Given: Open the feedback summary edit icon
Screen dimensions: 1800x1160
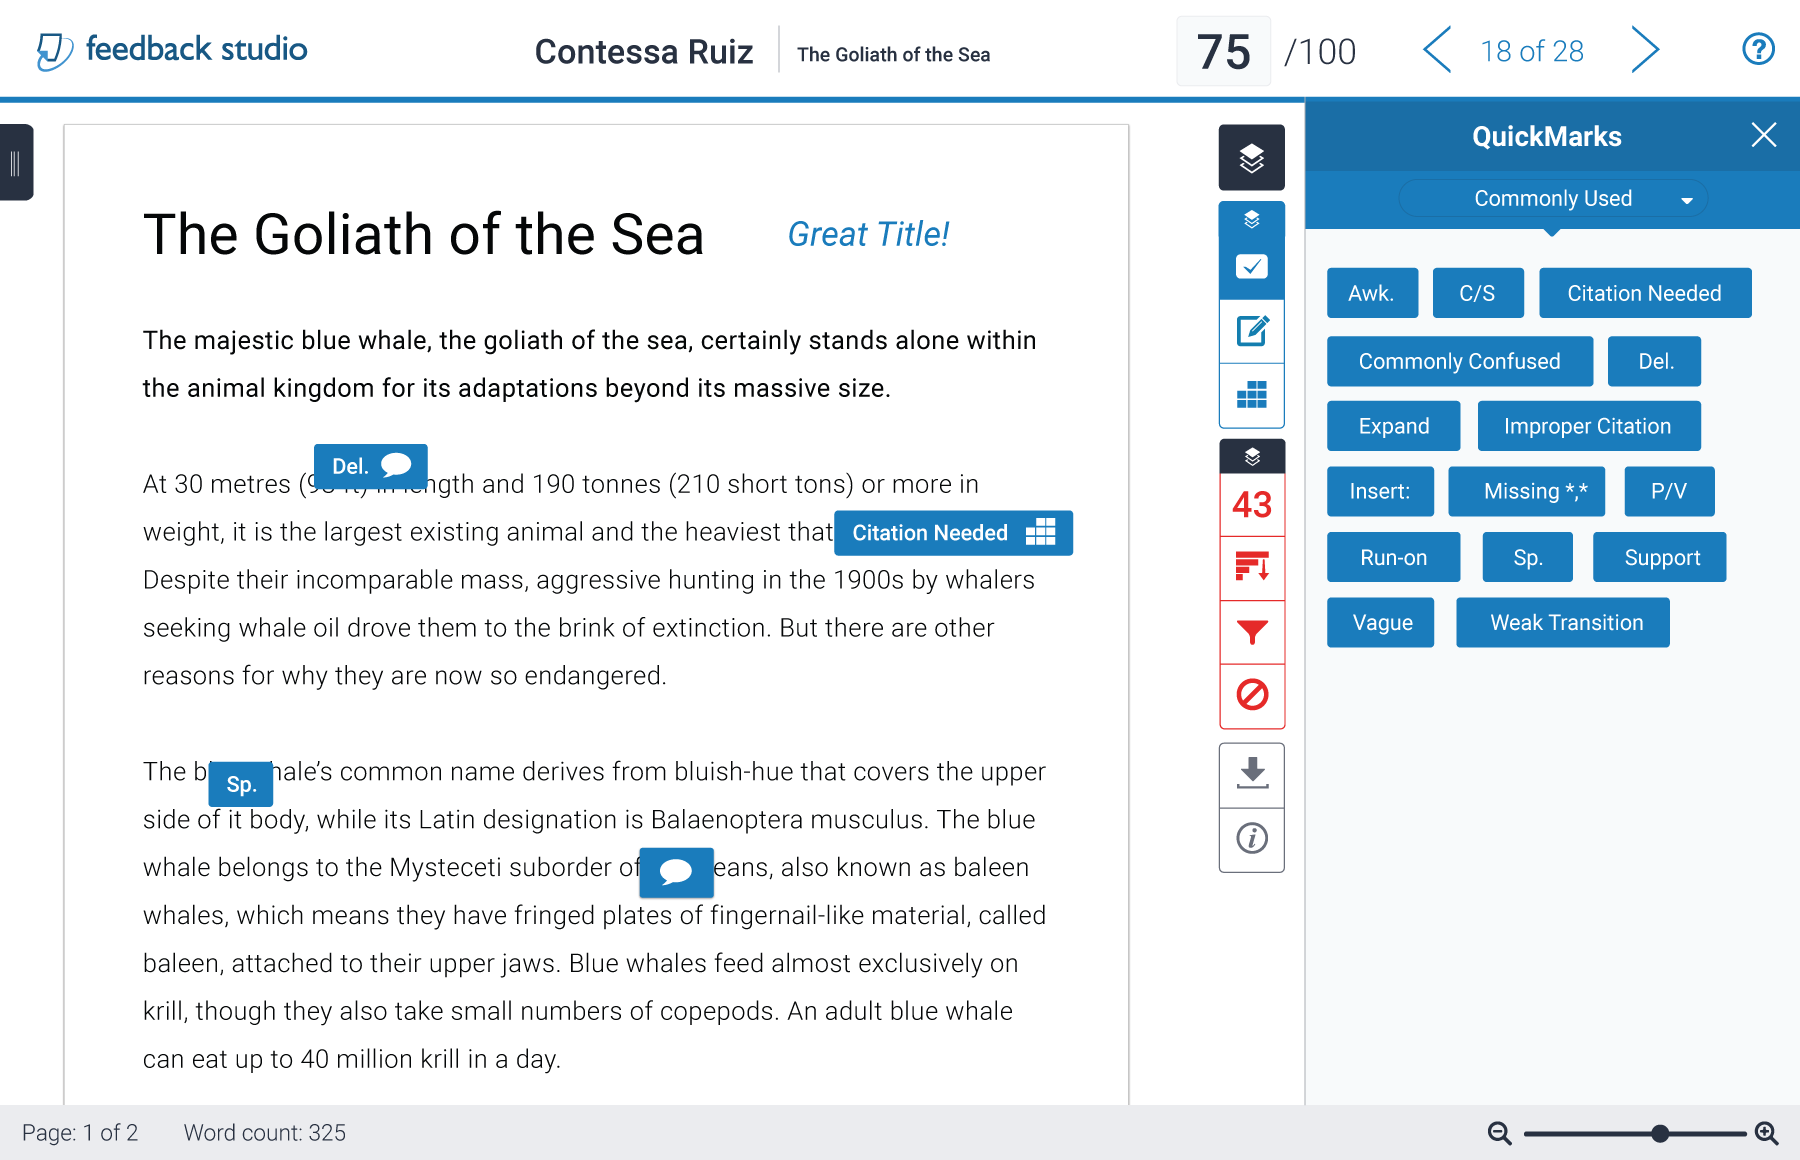Looking at the screenshot, I should pos(1251,331).
